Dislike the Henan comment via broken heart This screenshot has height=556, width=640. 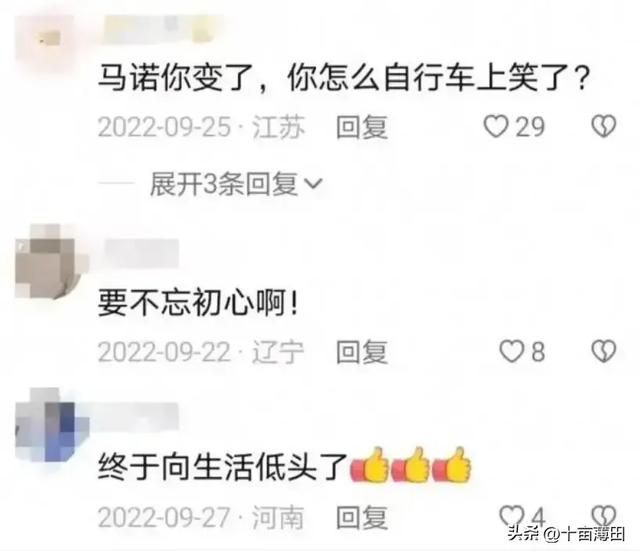(604, 516)
